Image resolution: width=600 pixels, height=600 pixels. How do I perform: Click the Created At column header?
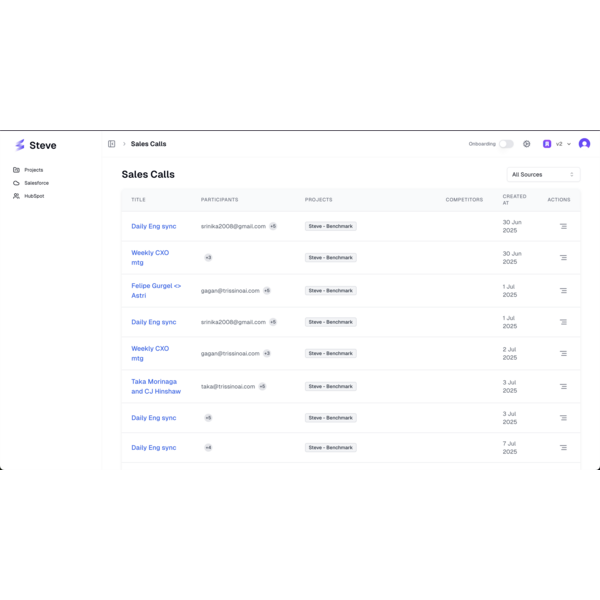(514, 200)
